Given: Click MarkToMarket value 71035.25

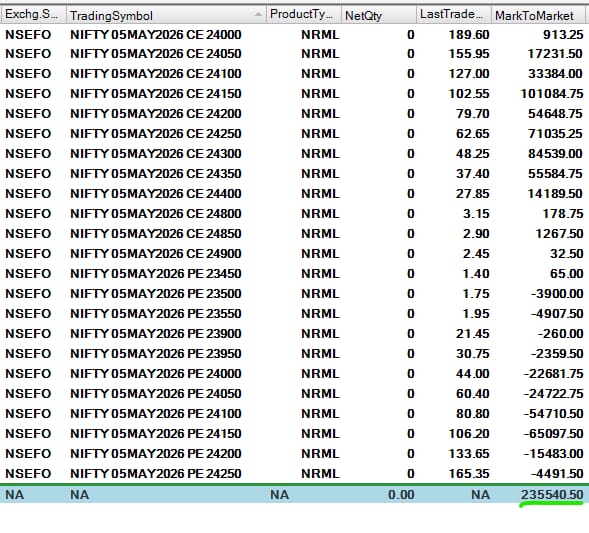Looking at the screenshot, I should coord(555,134).
